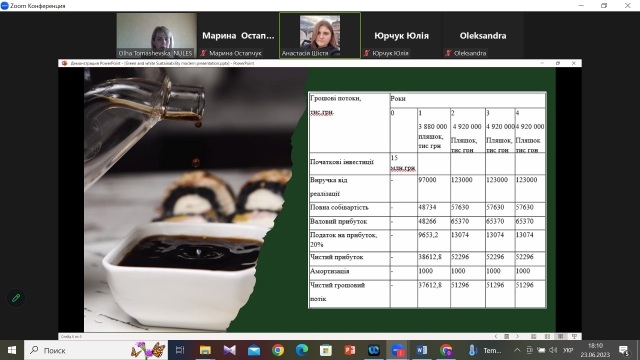Select Юрчук Юлія participant tile
Viewport: 640px width, 360px height.
(401, 35)
